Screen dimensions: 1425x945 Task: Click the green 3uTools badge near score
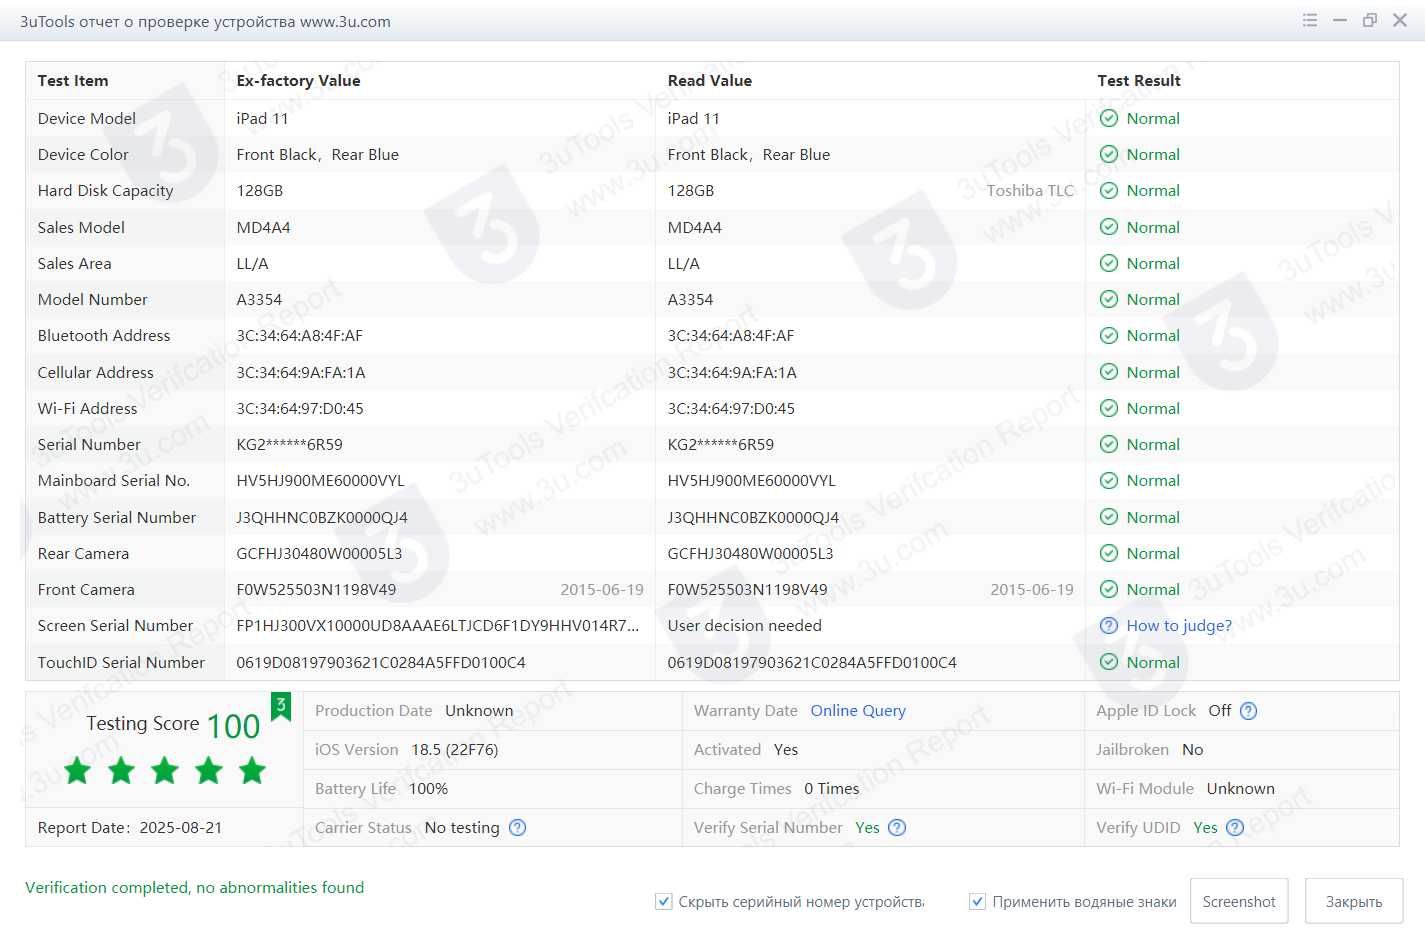click(281, 706)
